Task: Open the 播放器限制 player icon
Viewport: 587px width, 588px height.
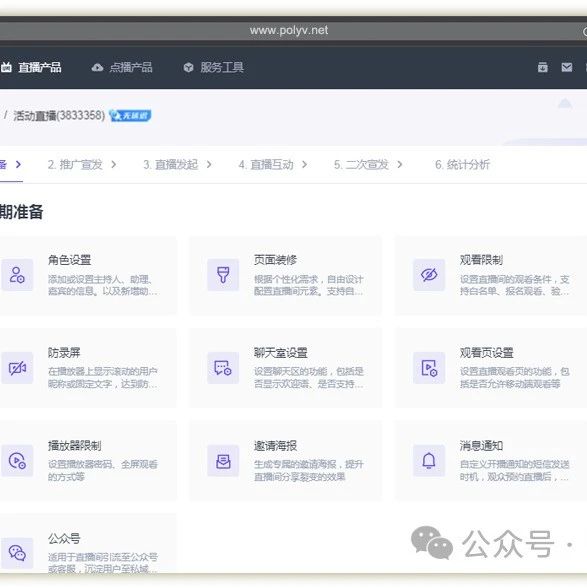Action: coord(17,461)
